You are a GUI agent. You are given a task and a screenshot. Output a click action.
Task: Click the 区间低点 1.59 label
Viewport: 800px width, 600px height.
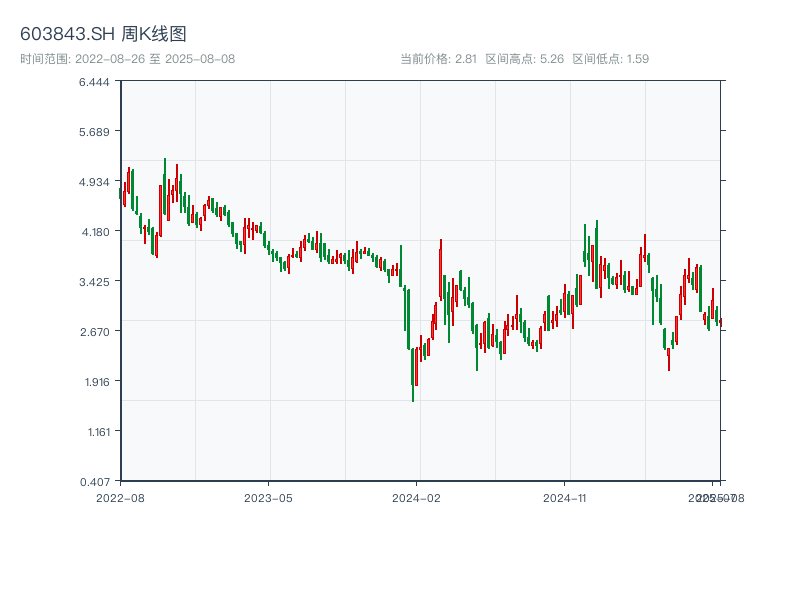point(610,59)
